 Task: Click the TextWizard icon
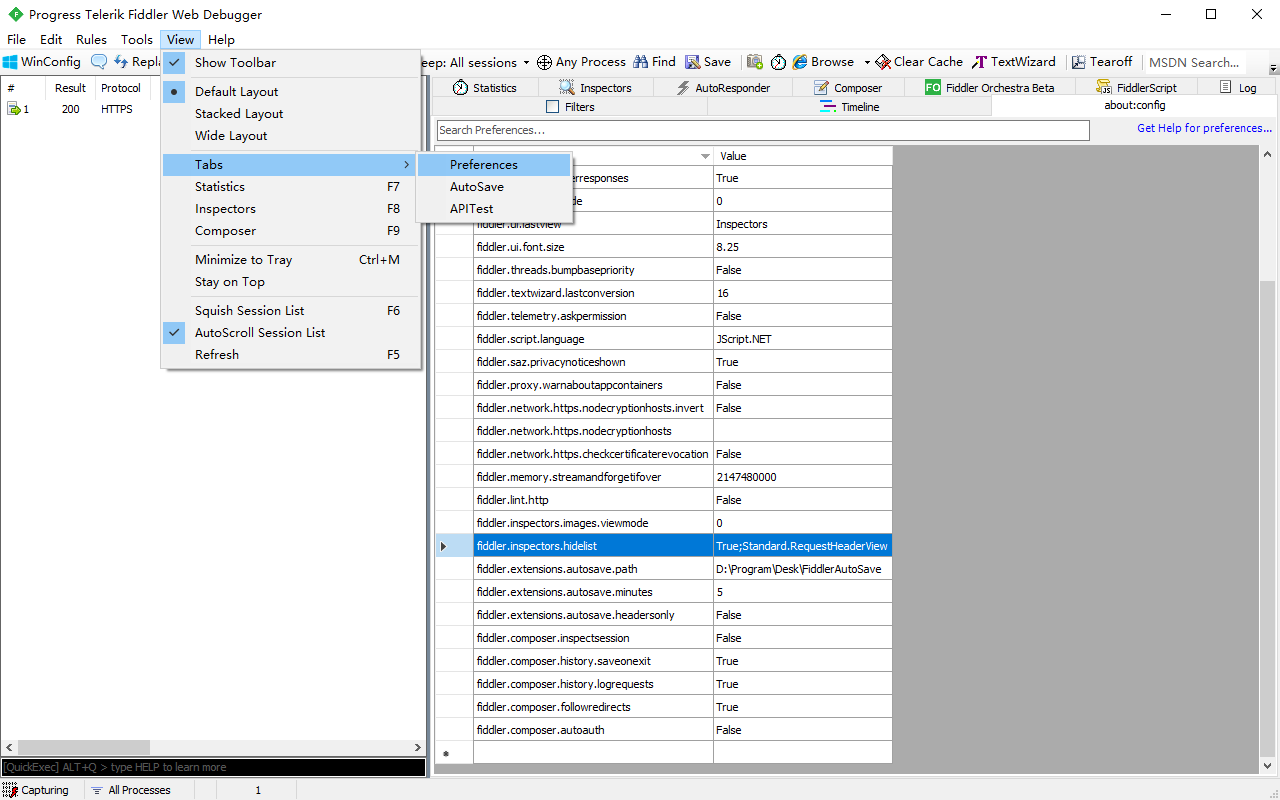click(x=981, y=62)
